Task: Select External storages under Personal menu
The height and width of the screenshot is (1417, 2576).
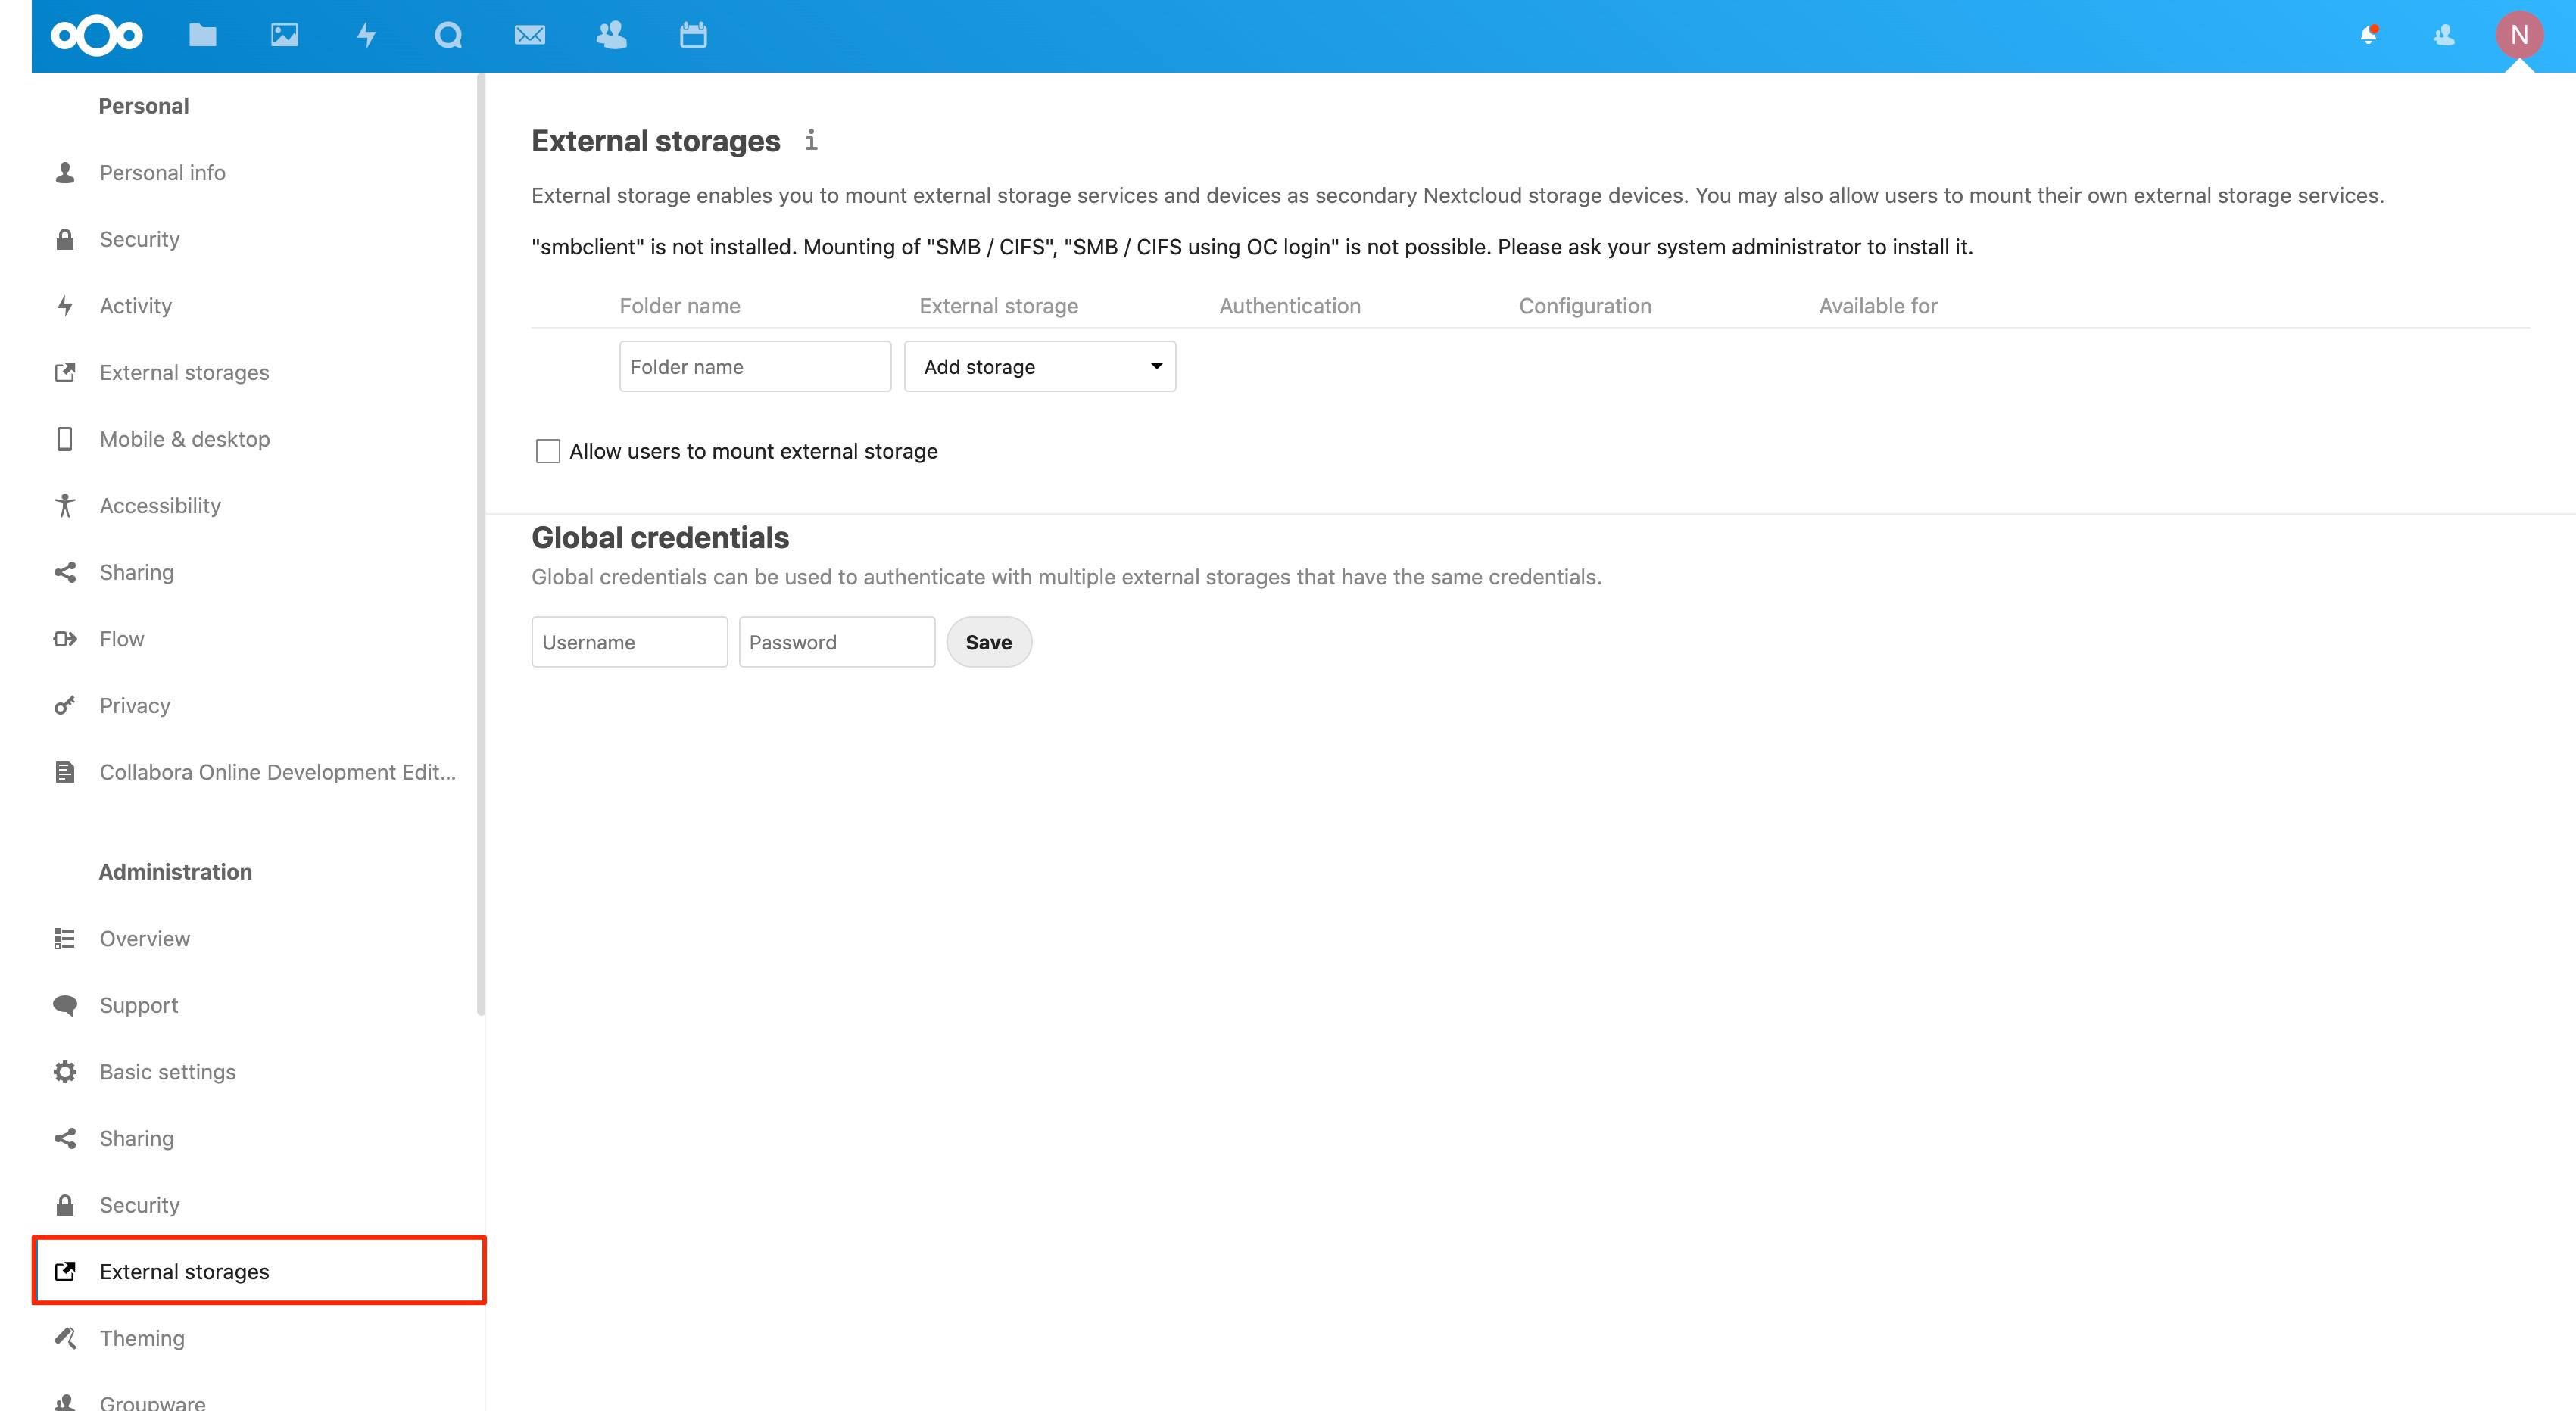Action: [183, 372]
